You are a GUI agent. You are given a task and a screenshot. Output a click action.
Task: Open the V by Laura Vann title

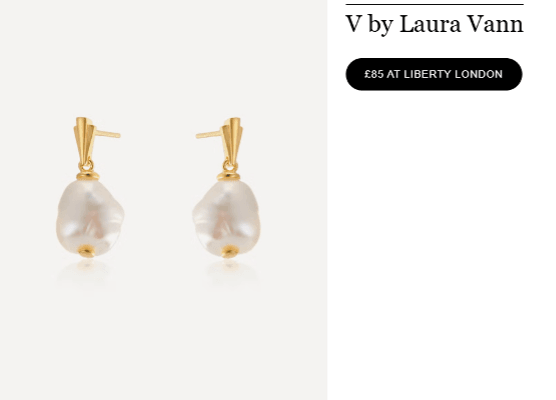click(434, 24)
